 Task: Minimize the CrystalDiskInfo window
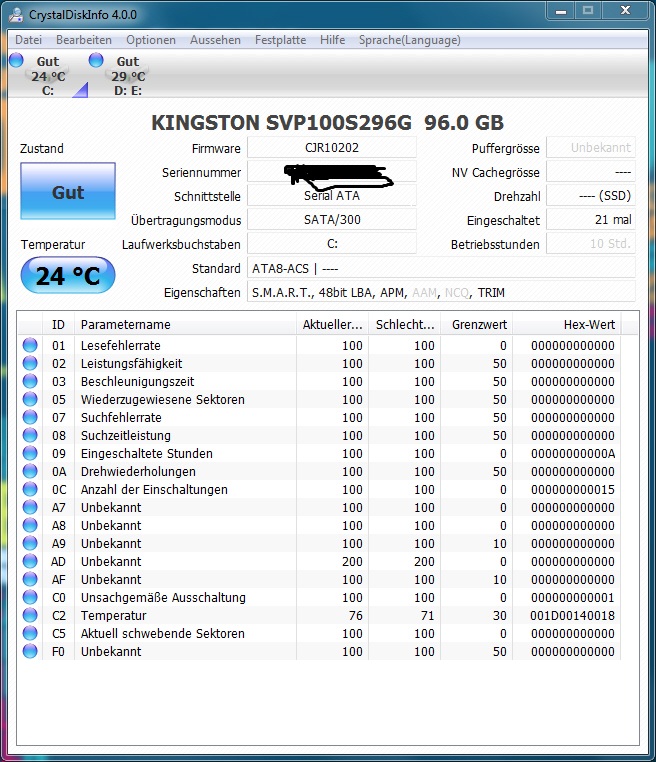pos(561,11)
